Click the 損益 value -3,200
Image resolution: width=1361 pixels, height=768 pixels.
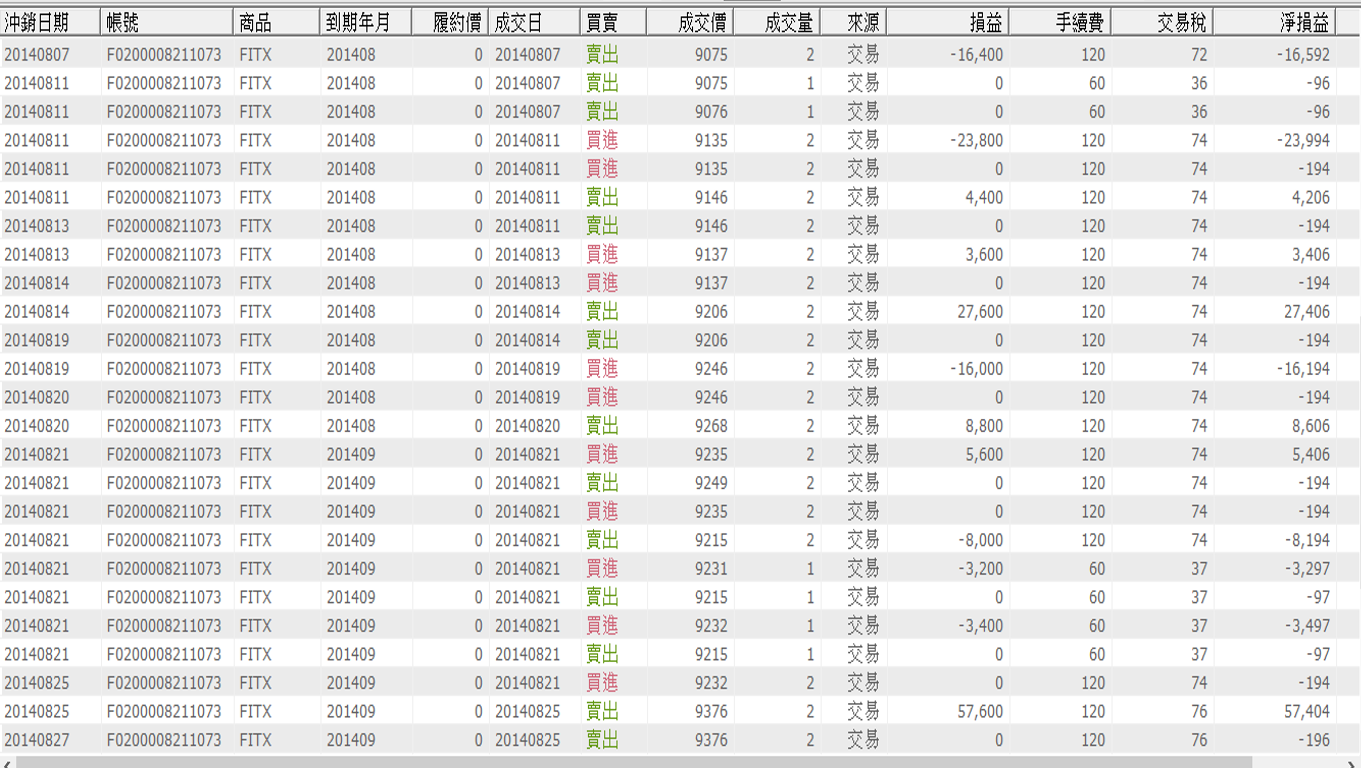coord(980,569)
